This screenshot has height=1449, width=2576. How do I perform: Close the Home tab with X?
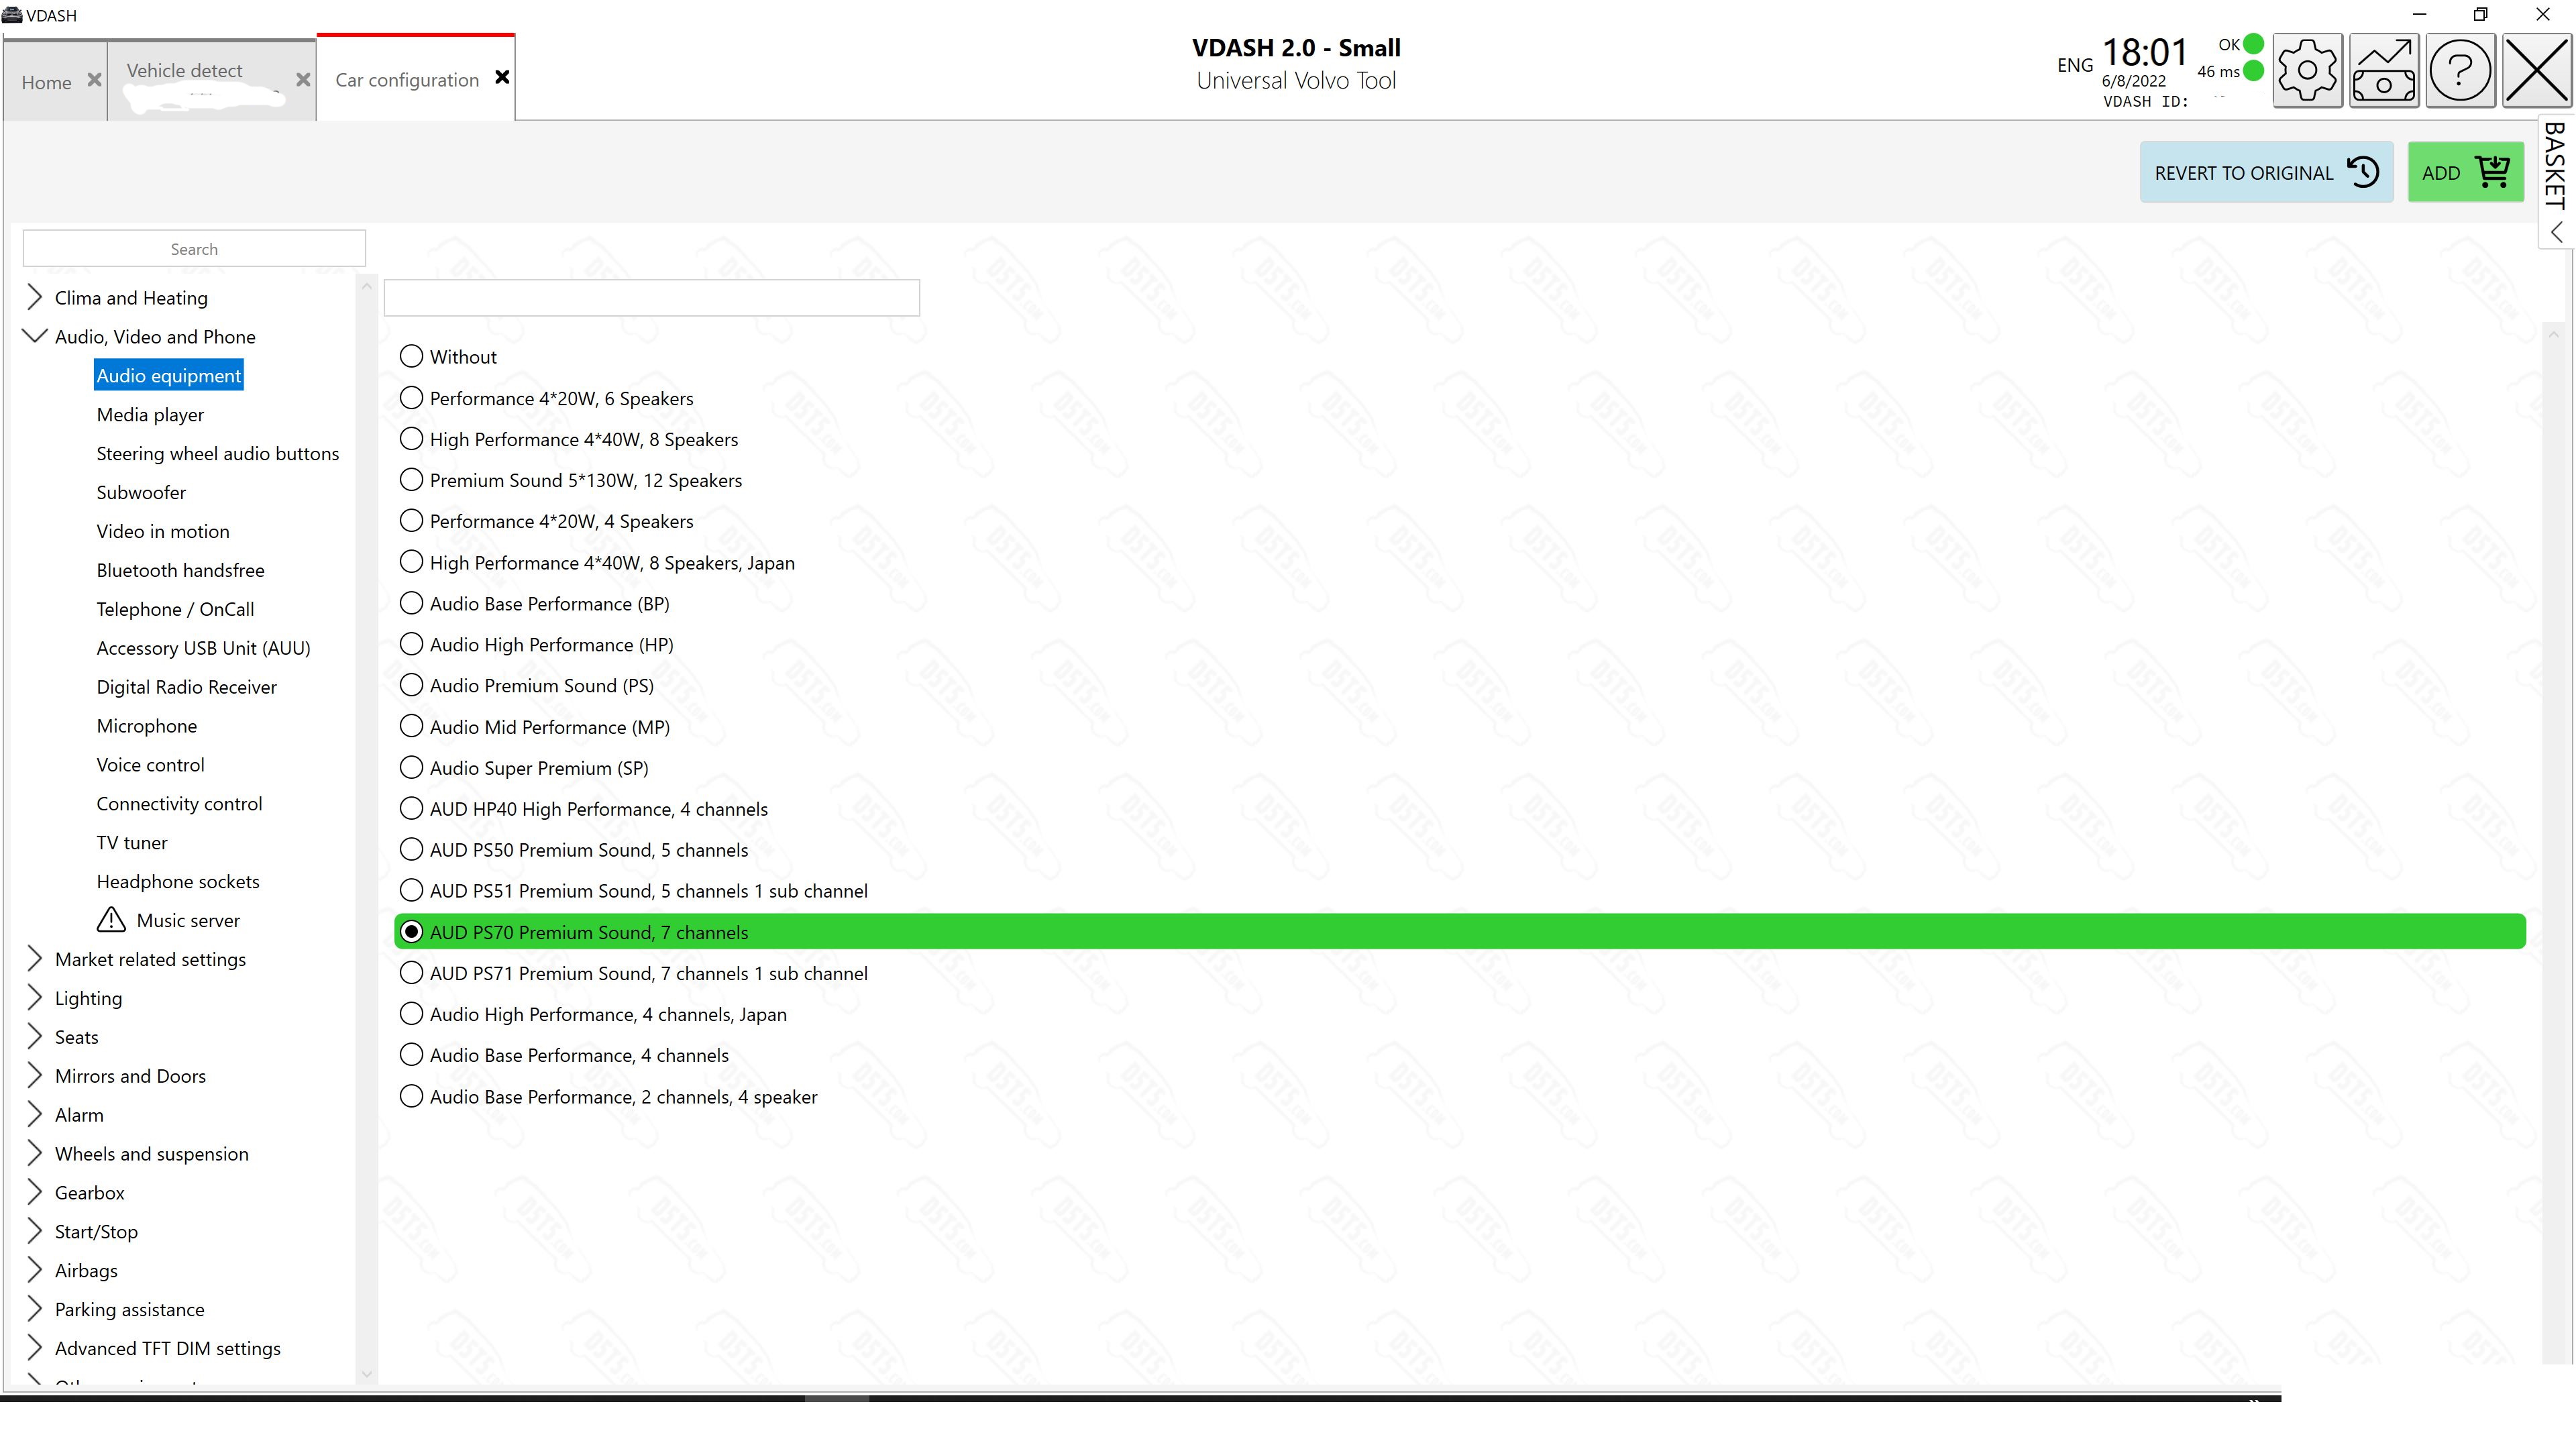94,80
